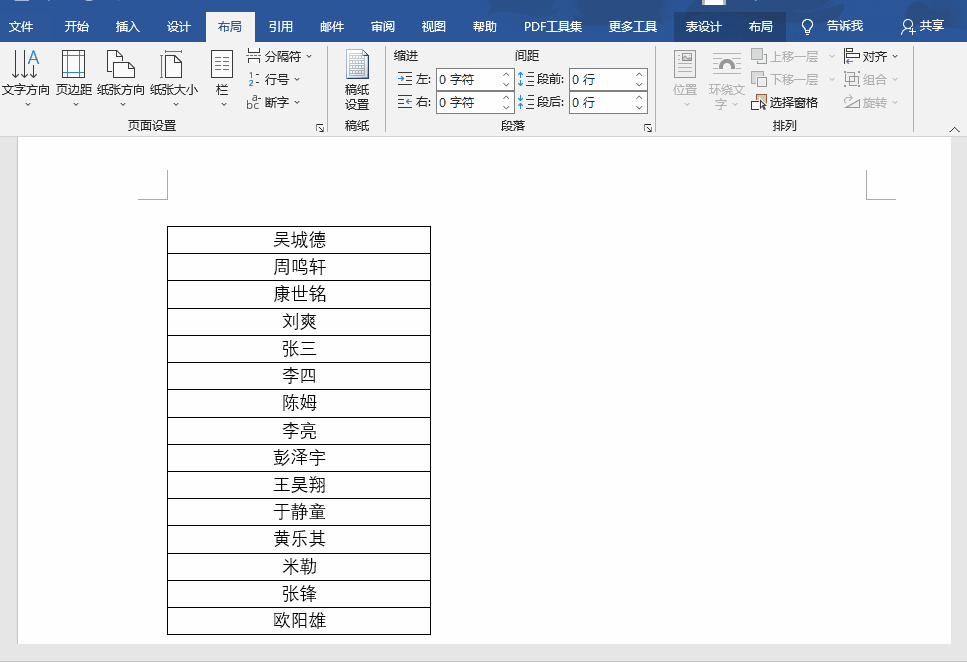Open the 文字方向 text direction tool

point(25,78)
